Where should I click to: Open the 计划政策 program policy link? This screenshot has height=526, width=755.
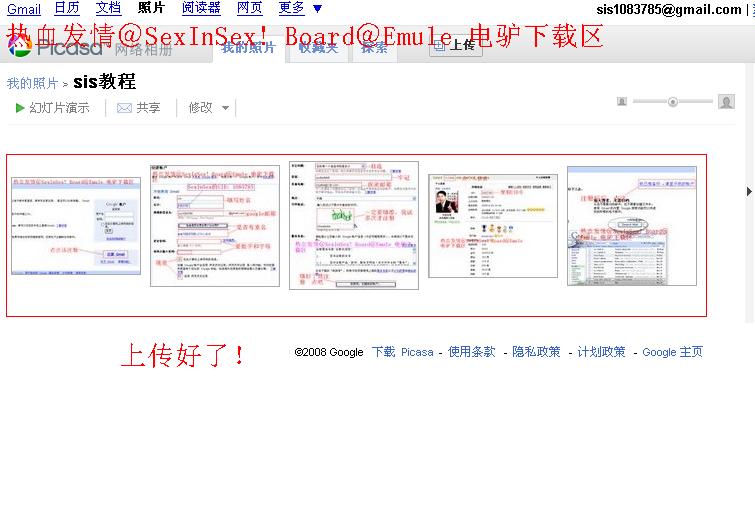pyautogui.click(x=601, y=352)
